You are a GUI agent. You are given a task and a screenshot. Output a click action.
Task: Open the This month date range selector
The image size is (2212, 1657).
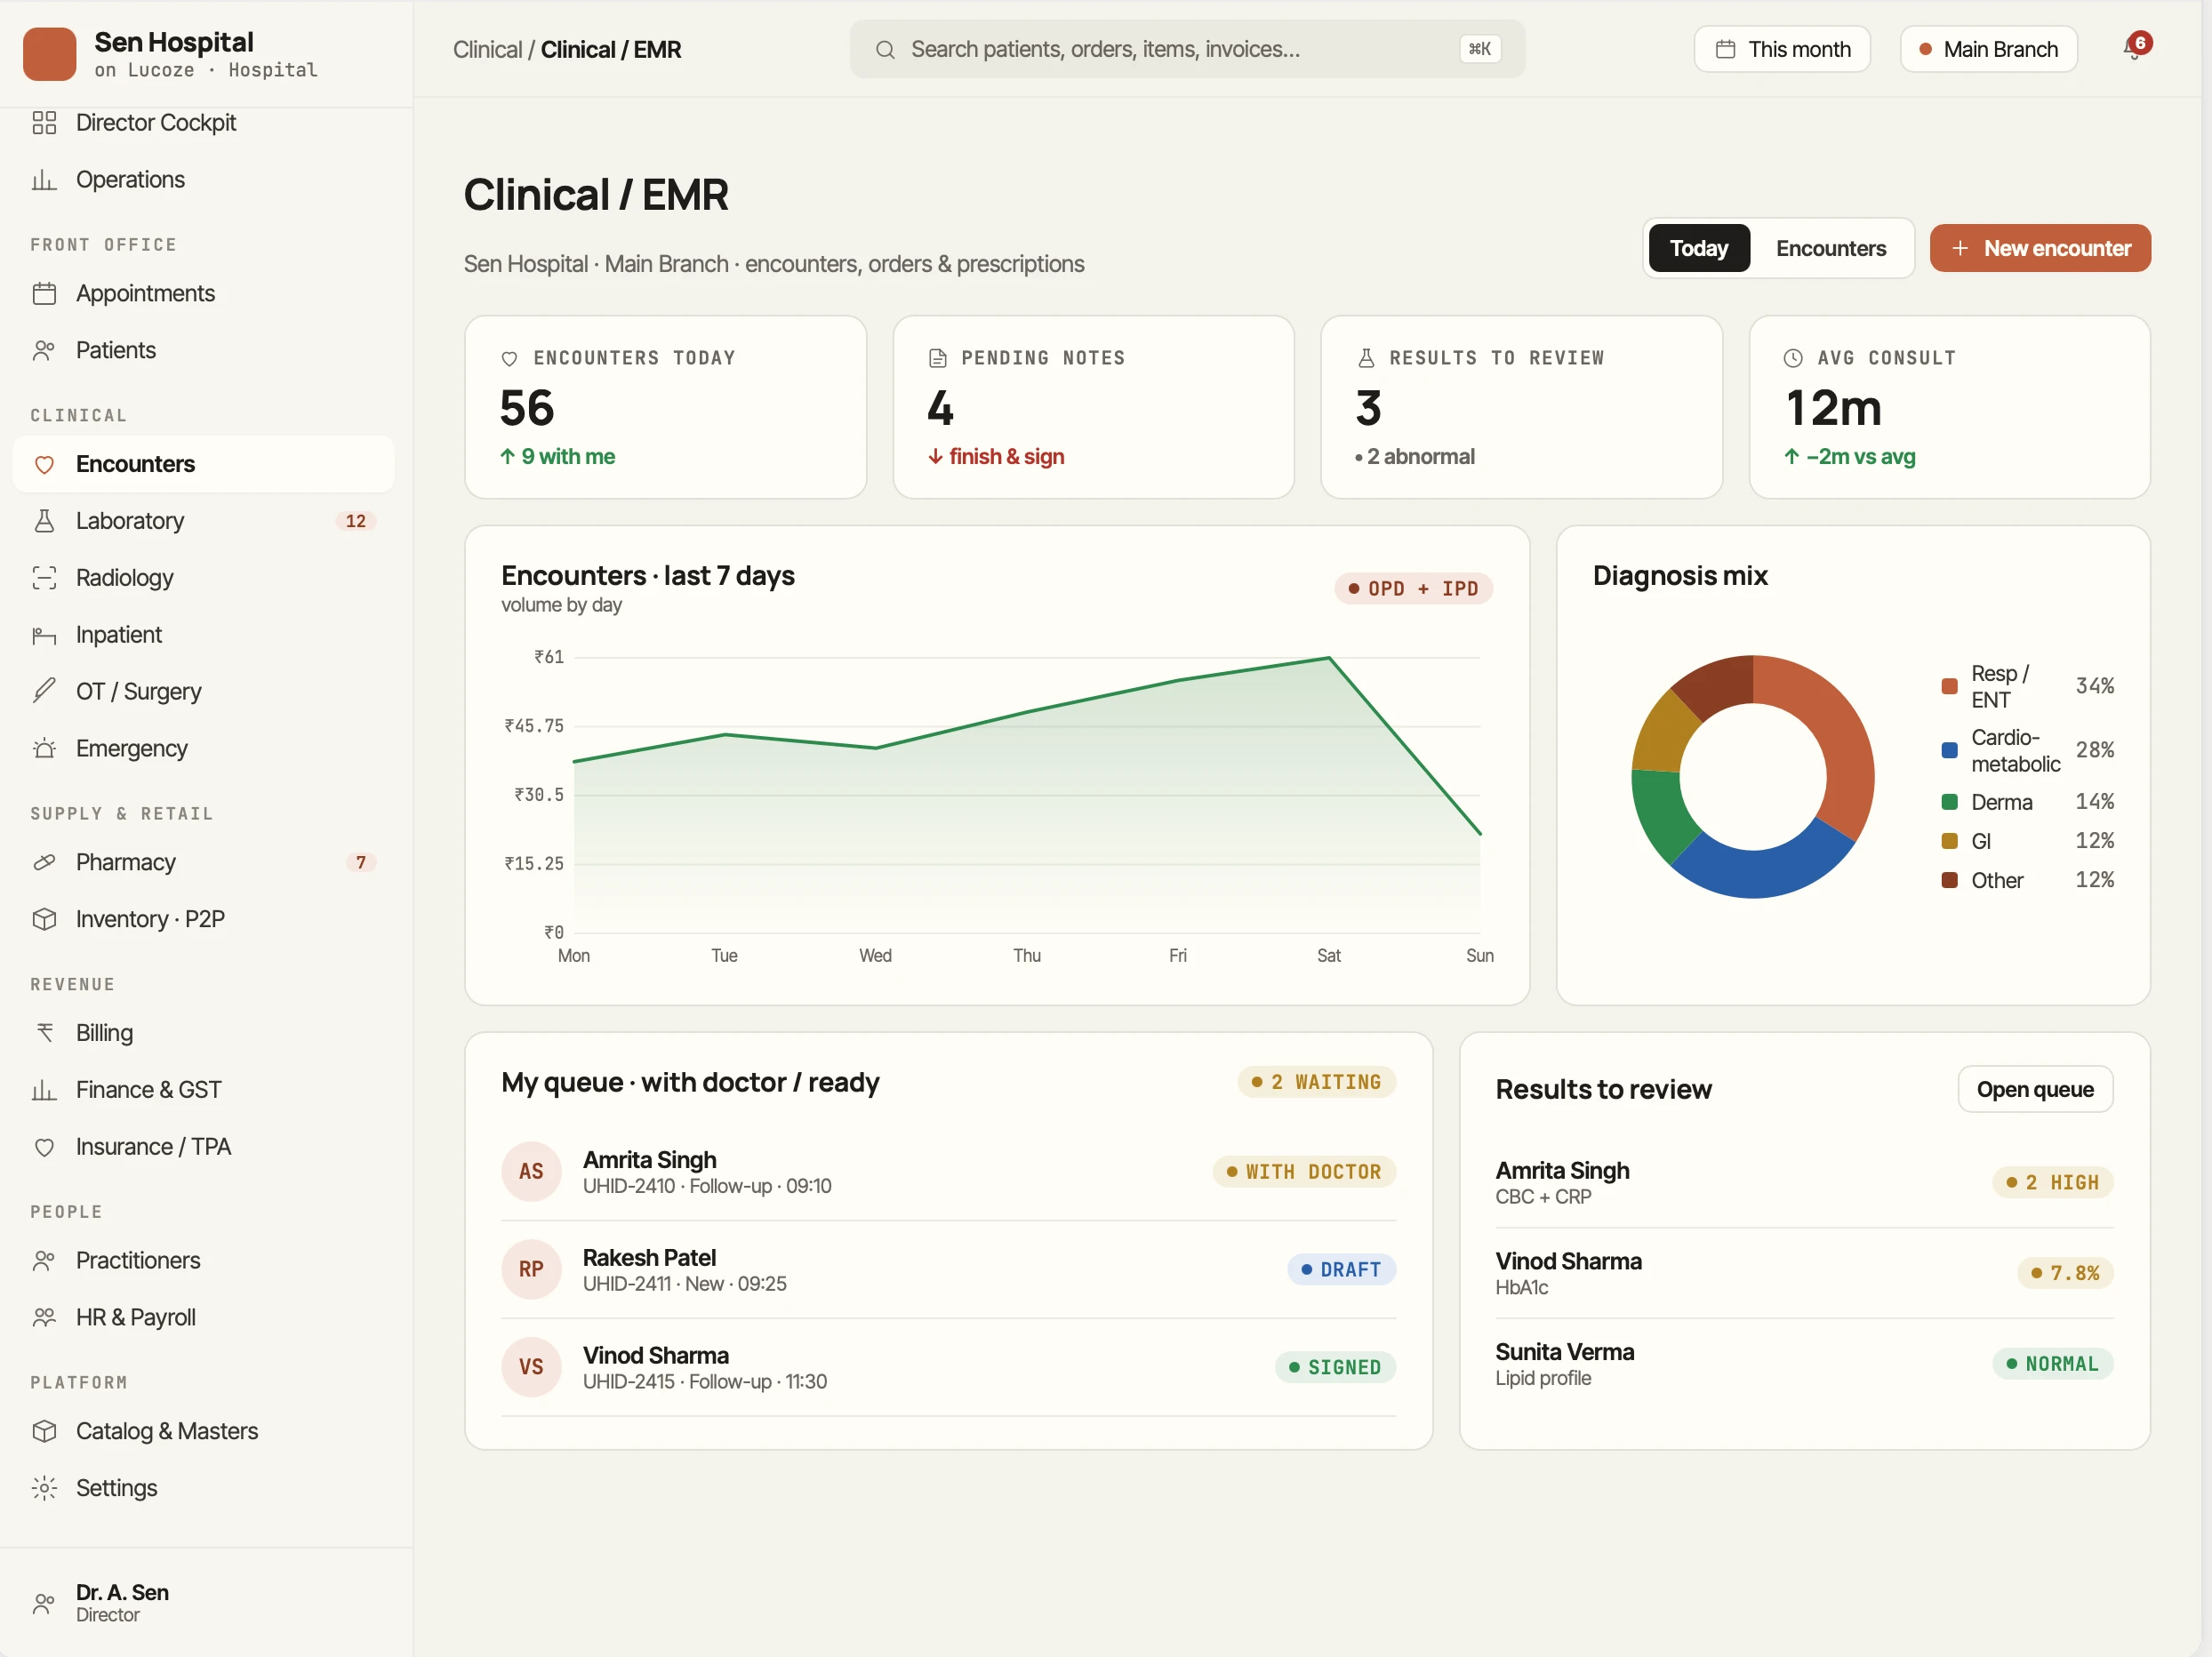tap(1782, 50)
